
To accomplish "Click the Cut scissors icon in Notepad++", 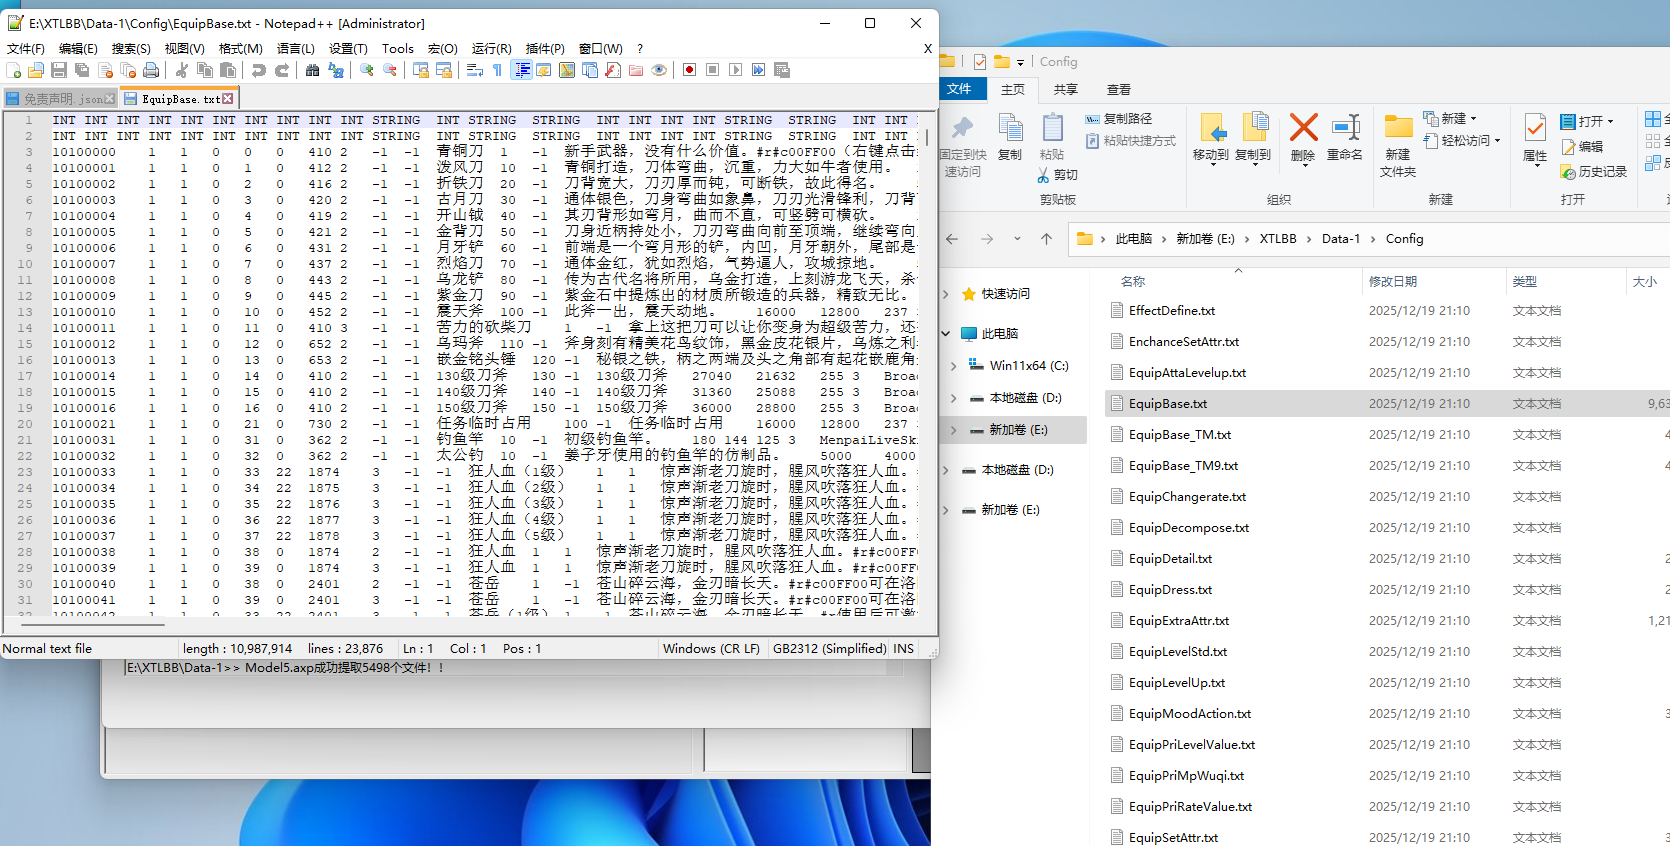I will point(182,70).
